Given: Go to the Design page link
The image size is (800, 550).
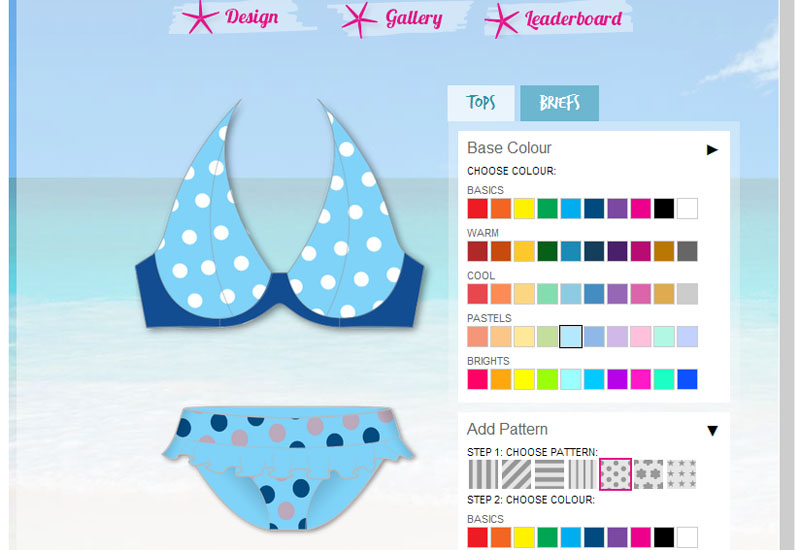Looking at the screenshot, I should (252, 17).
